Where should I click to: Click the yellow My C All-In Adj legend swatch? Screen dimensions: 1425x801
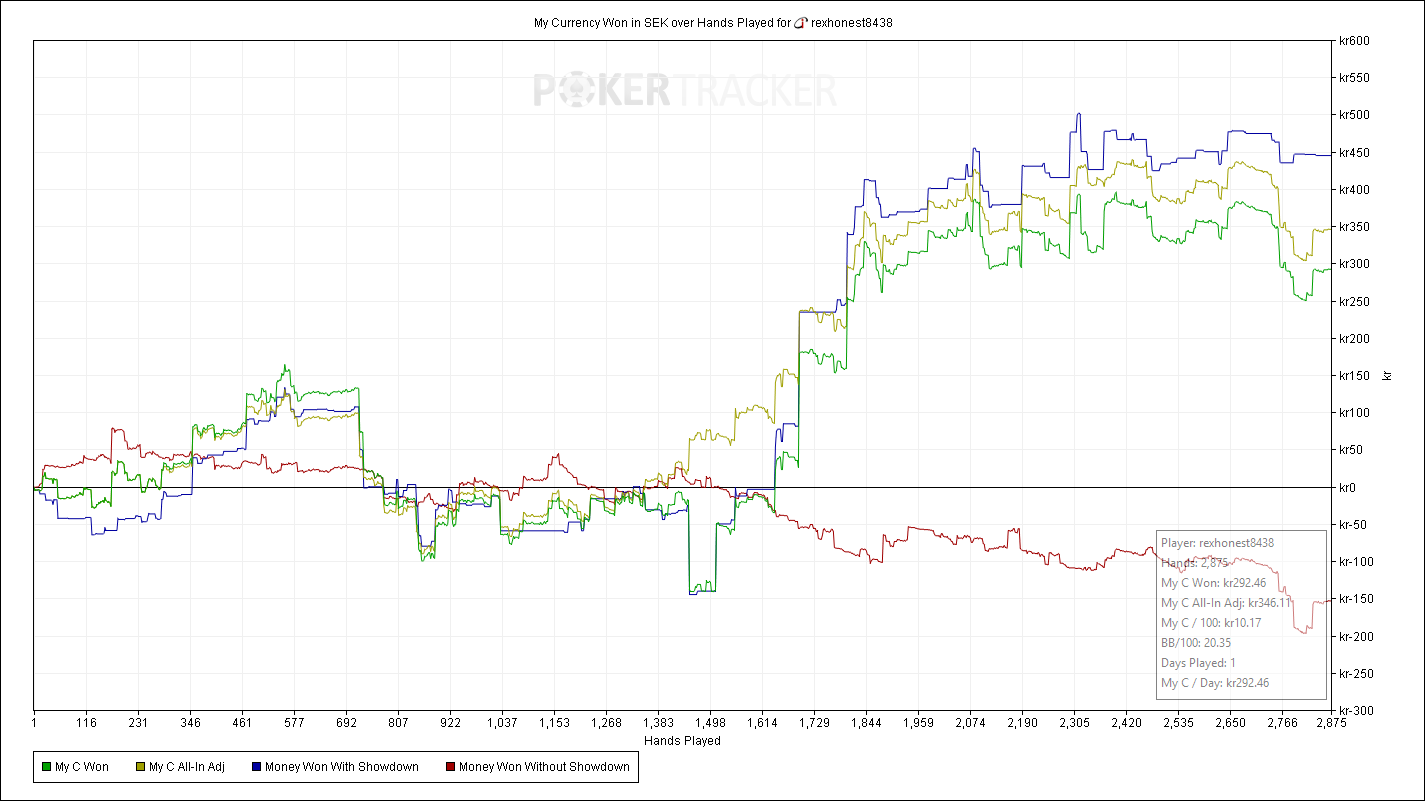[138, 767]
